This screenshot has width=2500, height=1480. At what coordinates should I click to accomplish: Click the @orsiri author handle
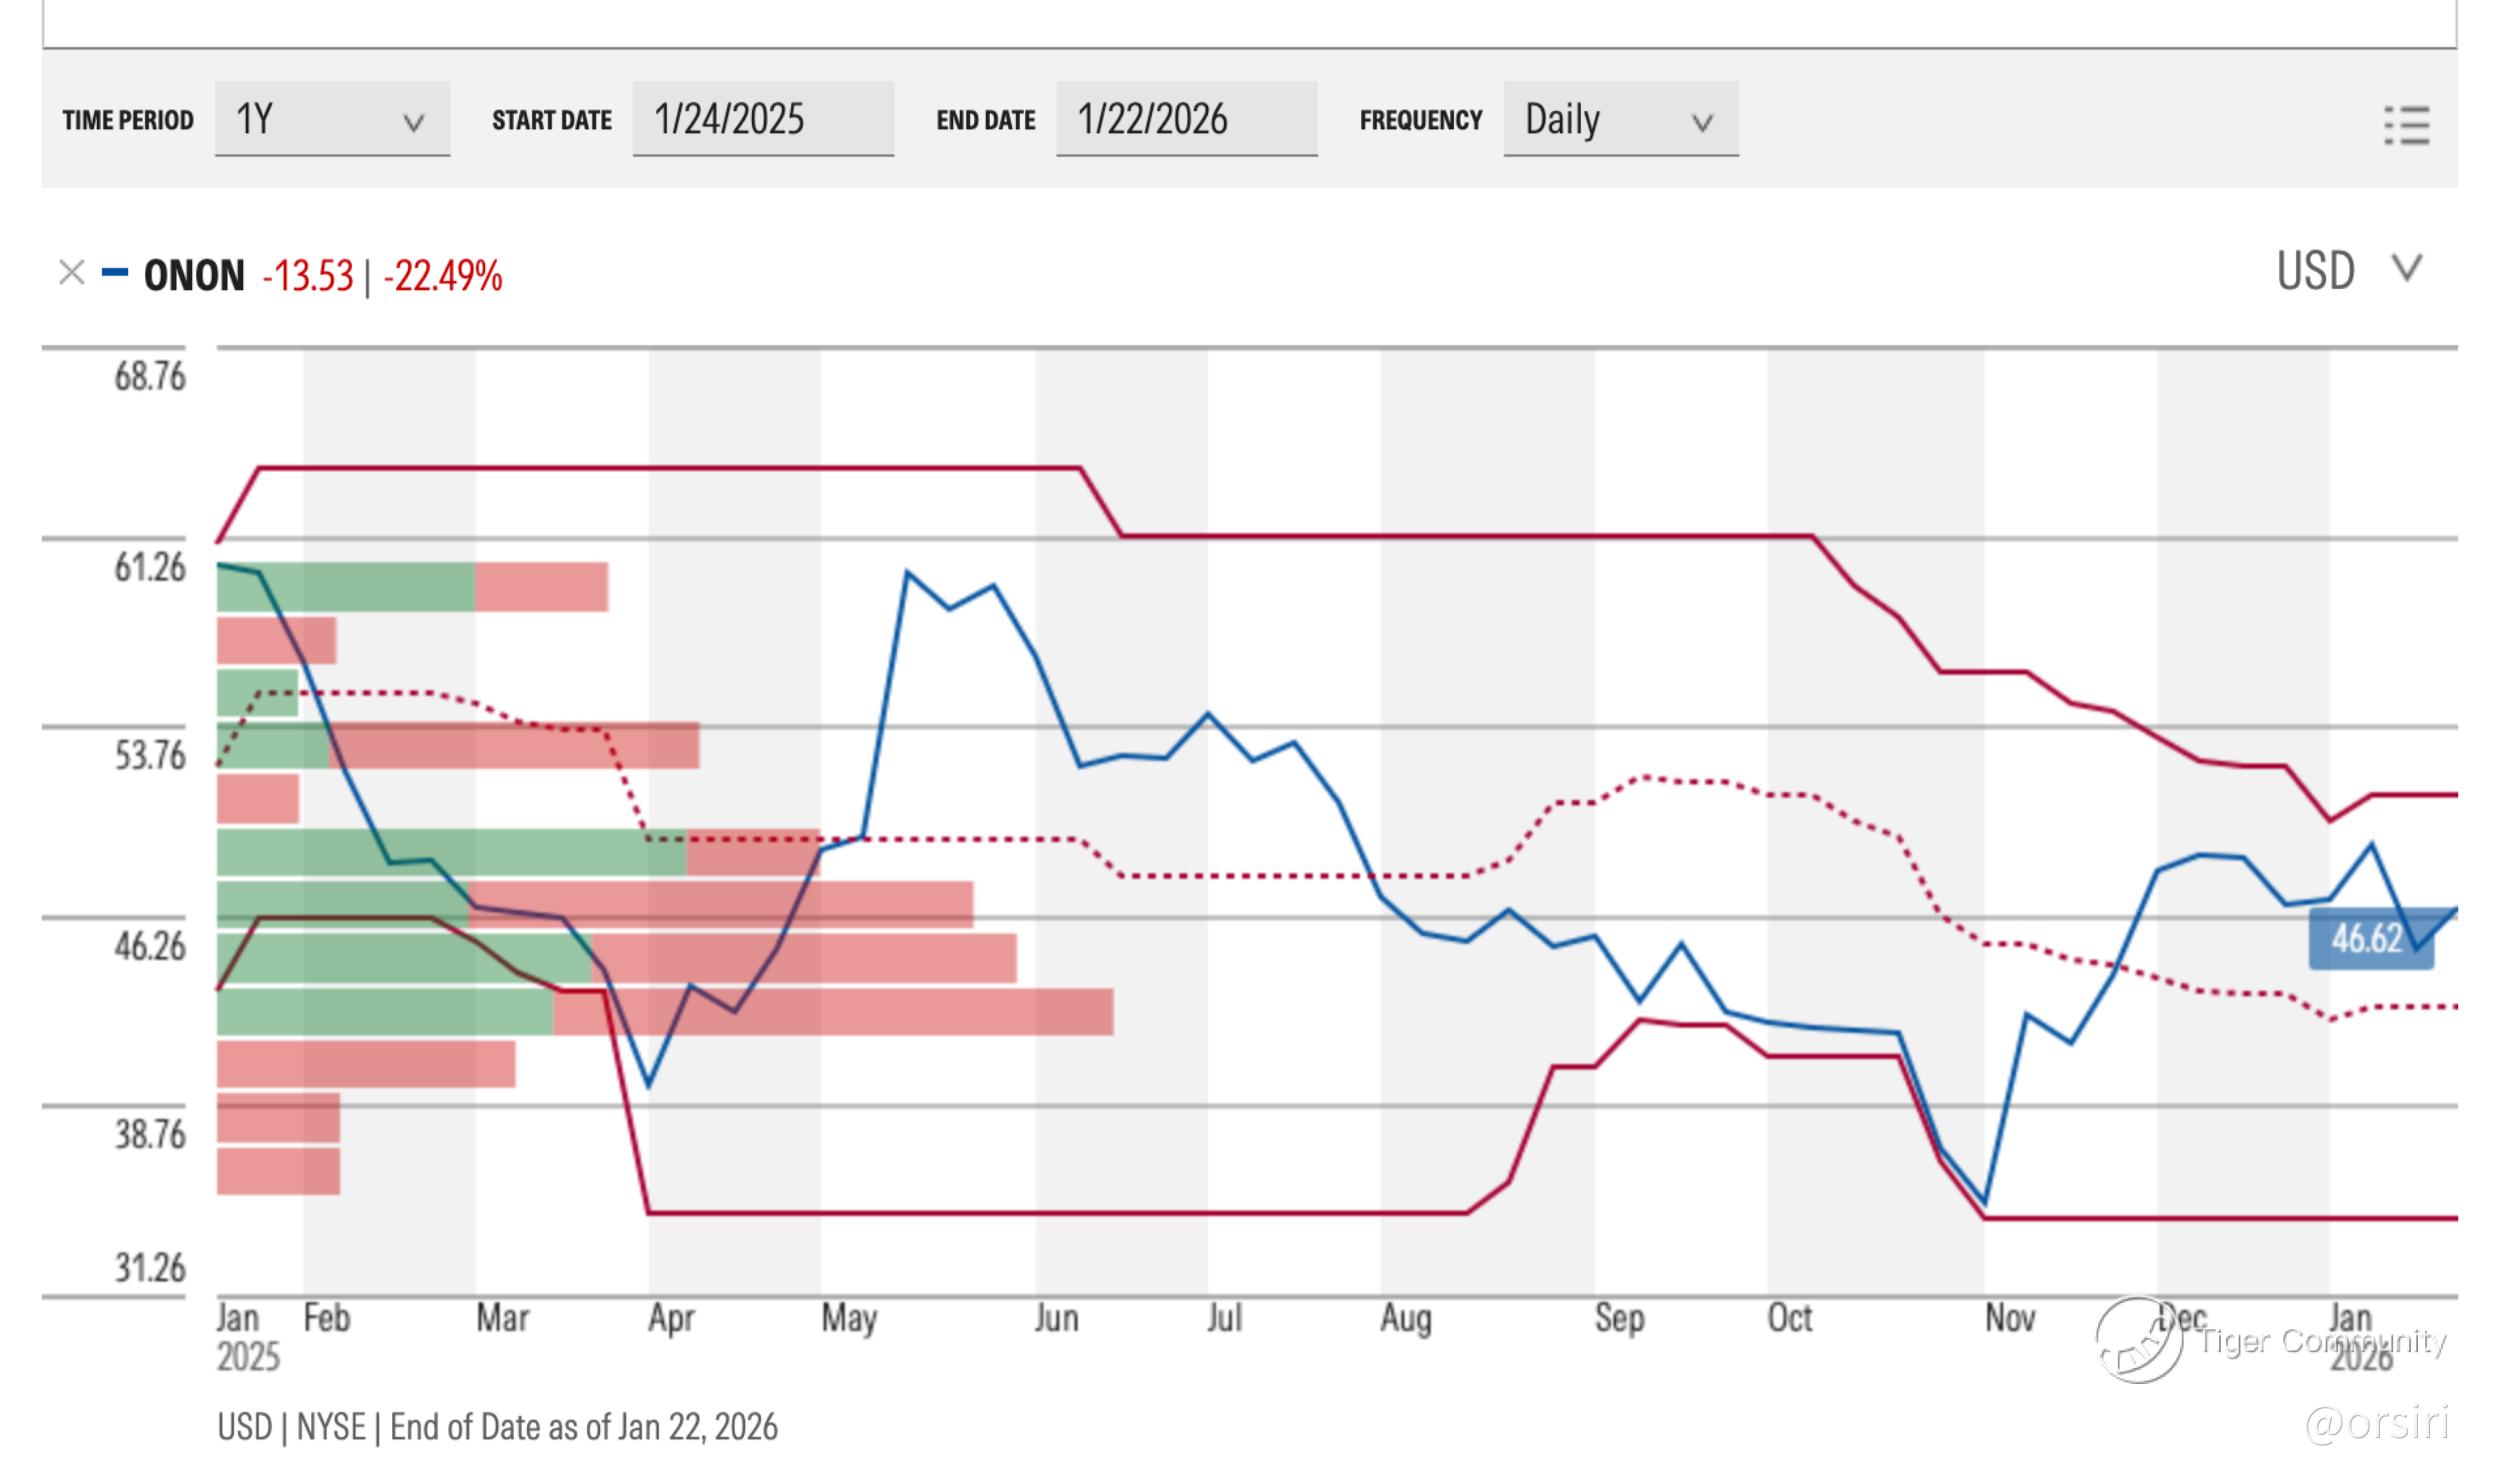point(2377,1423)
